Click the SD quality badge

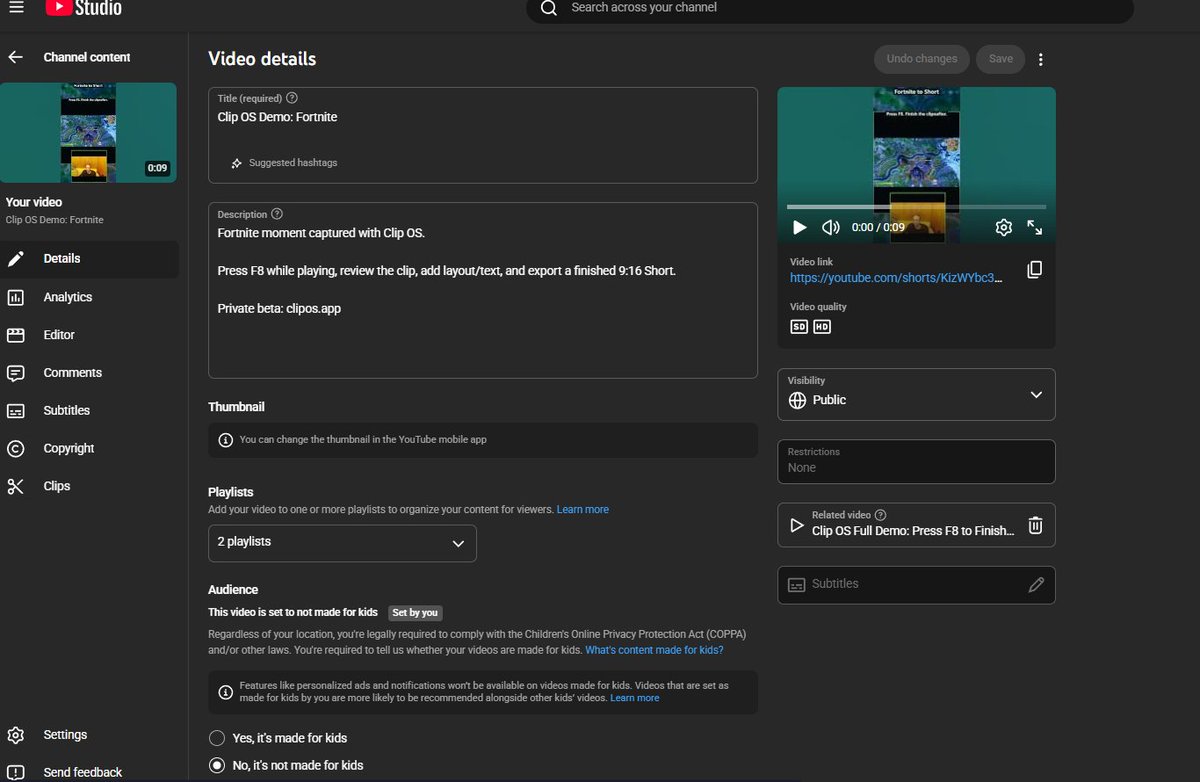tap(799, 327)
